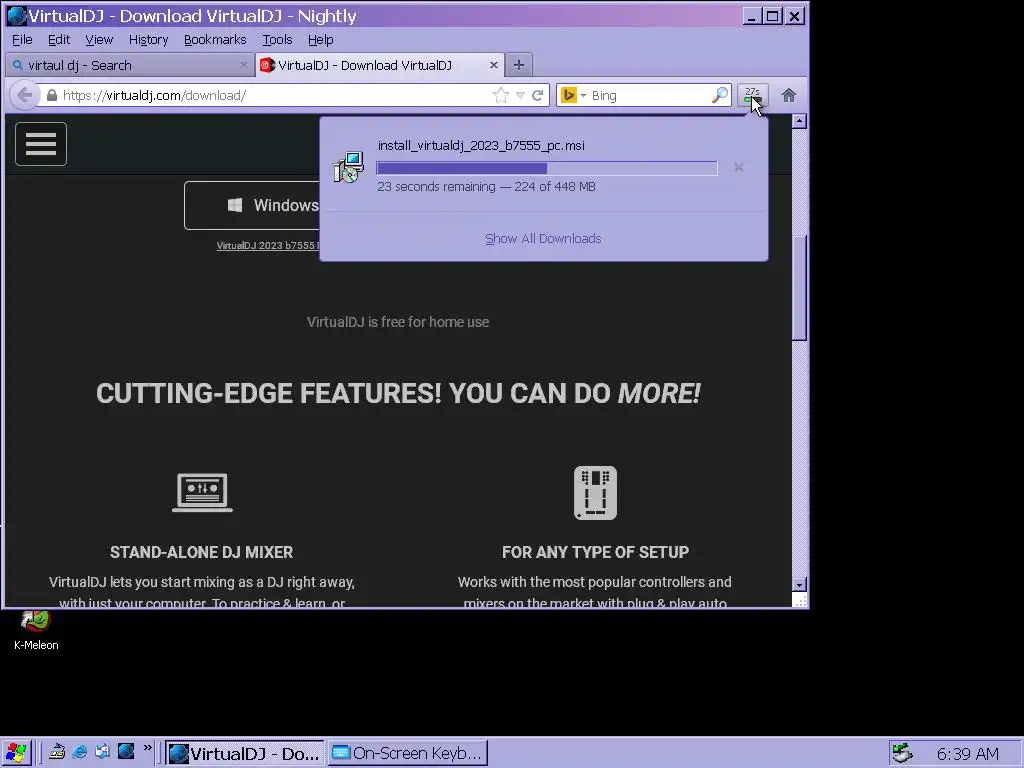The height and width of the screenshot is (768, 1024).
Task: Click the controller setup icon
Action: pyautogui.click(x=595, y=493)
